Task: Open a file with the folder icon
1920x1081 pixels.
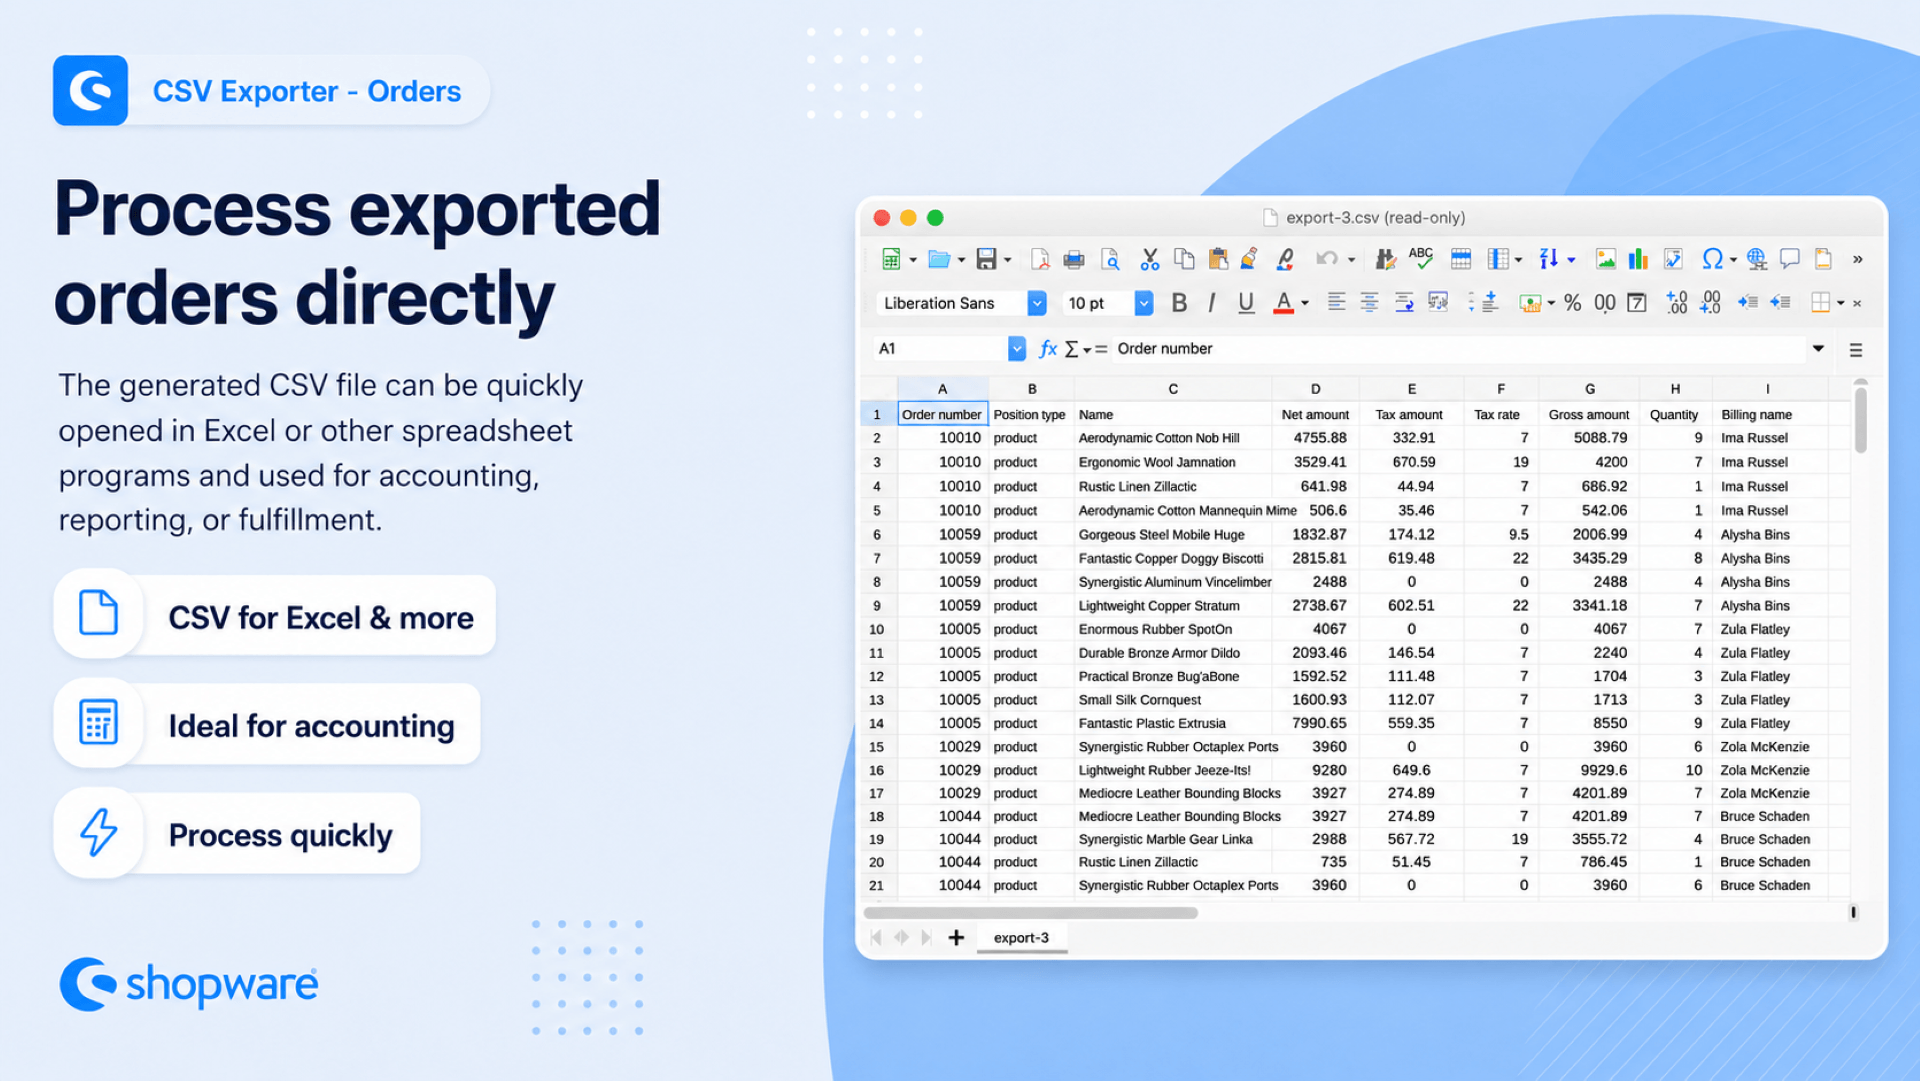Action: [x=938, y=260]
